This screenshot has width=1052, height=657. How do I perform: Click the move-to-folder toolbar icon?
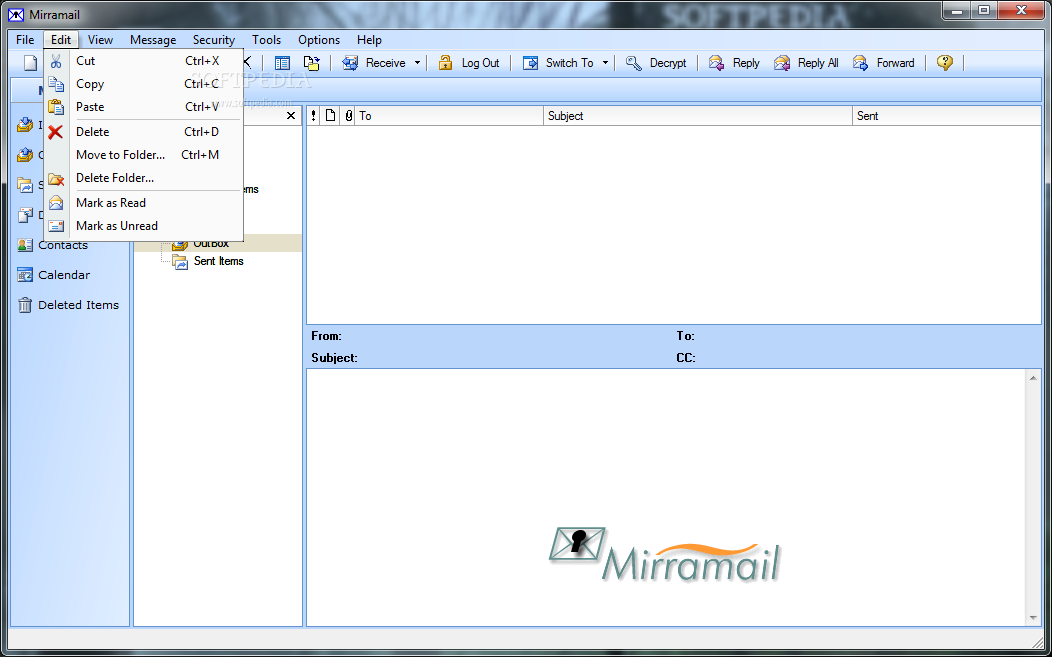coord(311,63)
